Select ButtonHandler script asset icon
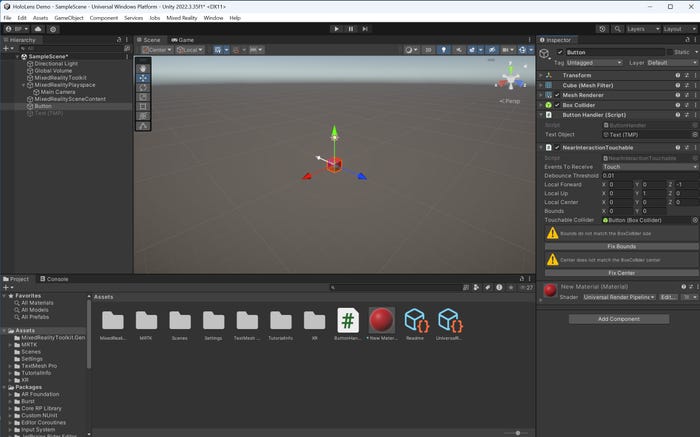 tap(348, 320)
